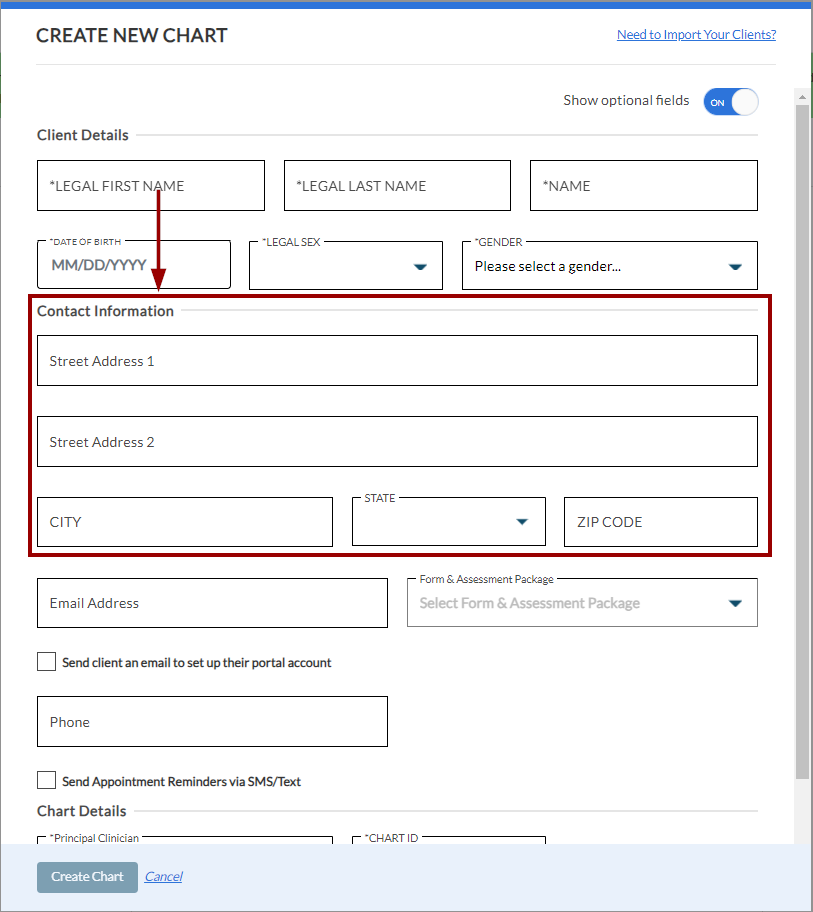The image size is (813, 912).
Task: Click the Create Chart button
Action: coord(87,877)
